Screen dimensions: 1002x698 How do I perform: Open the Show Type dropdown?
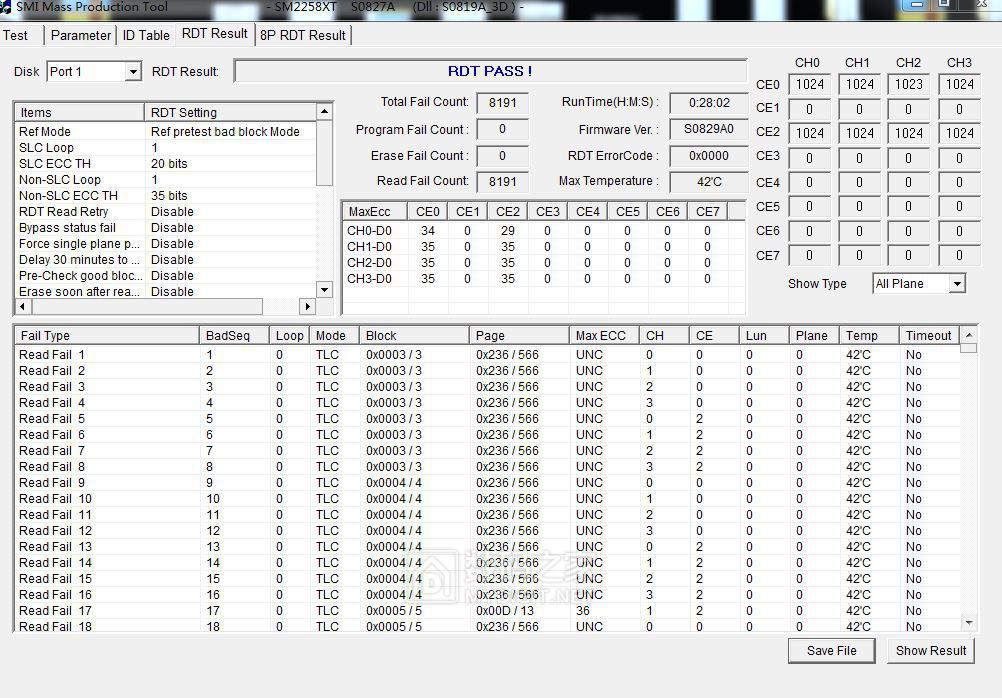click(x=956, y=284)
